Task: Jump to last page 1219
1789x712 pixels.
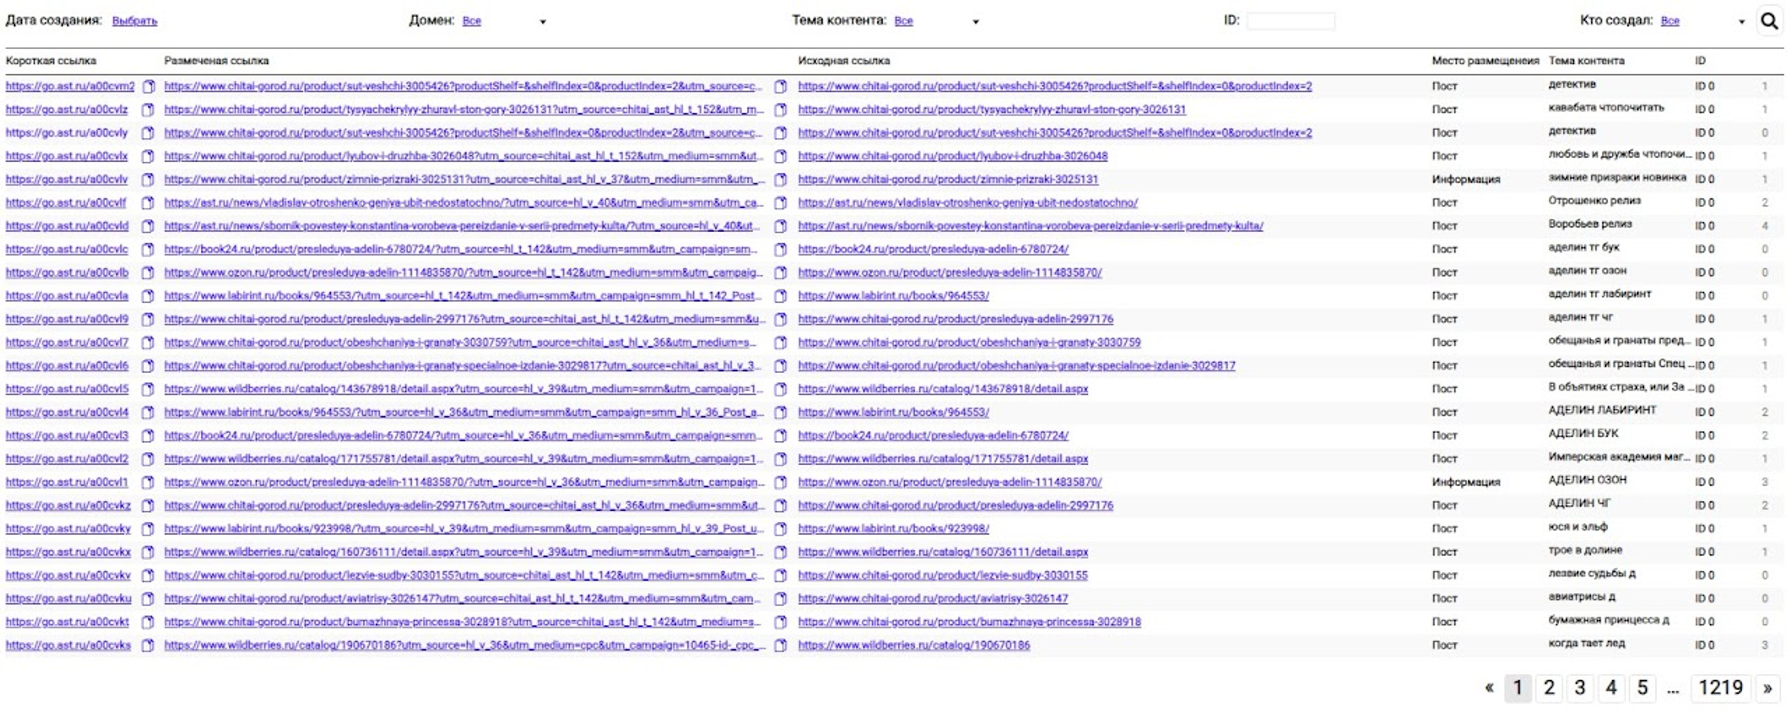Action: [1720, 688]
